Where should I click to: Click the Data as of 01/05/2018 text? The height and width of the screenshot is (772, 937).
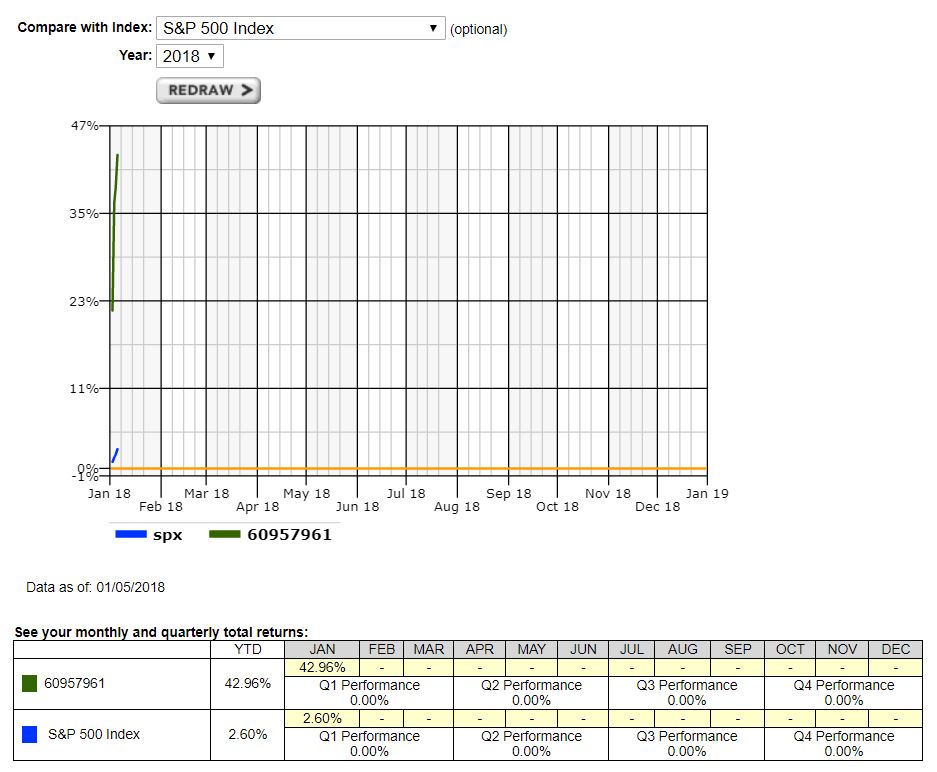point(96,587)
